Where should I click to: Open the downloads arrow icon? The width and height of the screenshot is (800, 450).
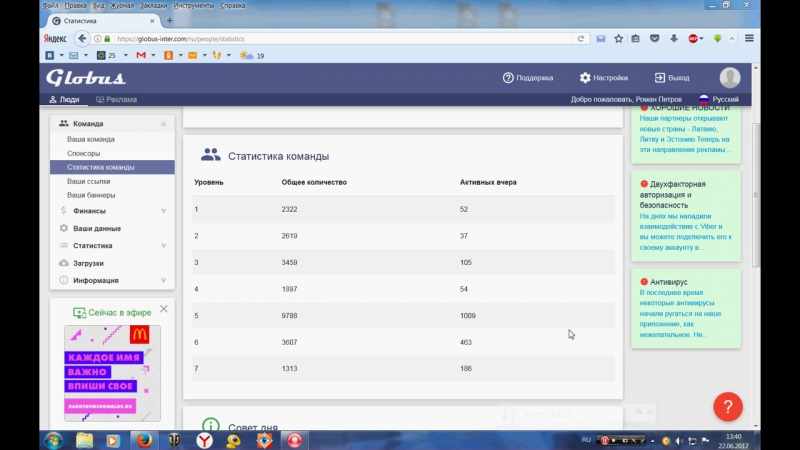674,39
